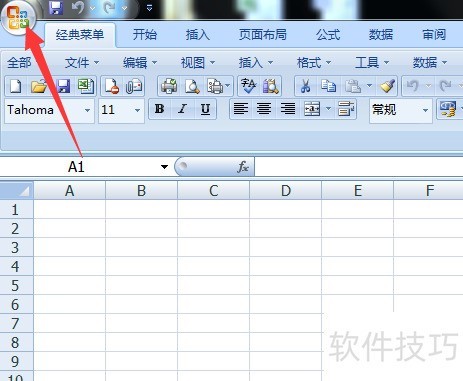This screenshot has height=381, width=463.
Task: Open the font size 11 dropdown
Action: pyautogui.click(x=137, y=110)
